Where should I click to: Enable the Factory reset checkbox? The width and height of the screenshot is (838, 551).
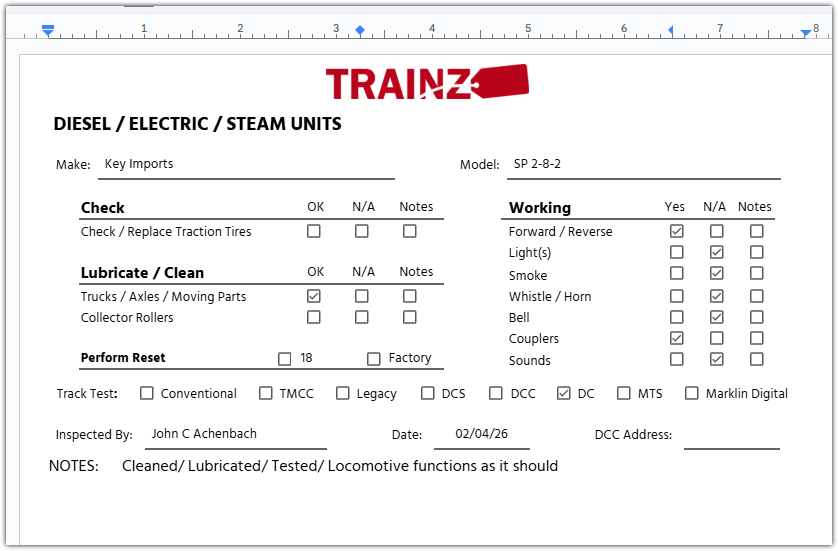tap(374, 358)
